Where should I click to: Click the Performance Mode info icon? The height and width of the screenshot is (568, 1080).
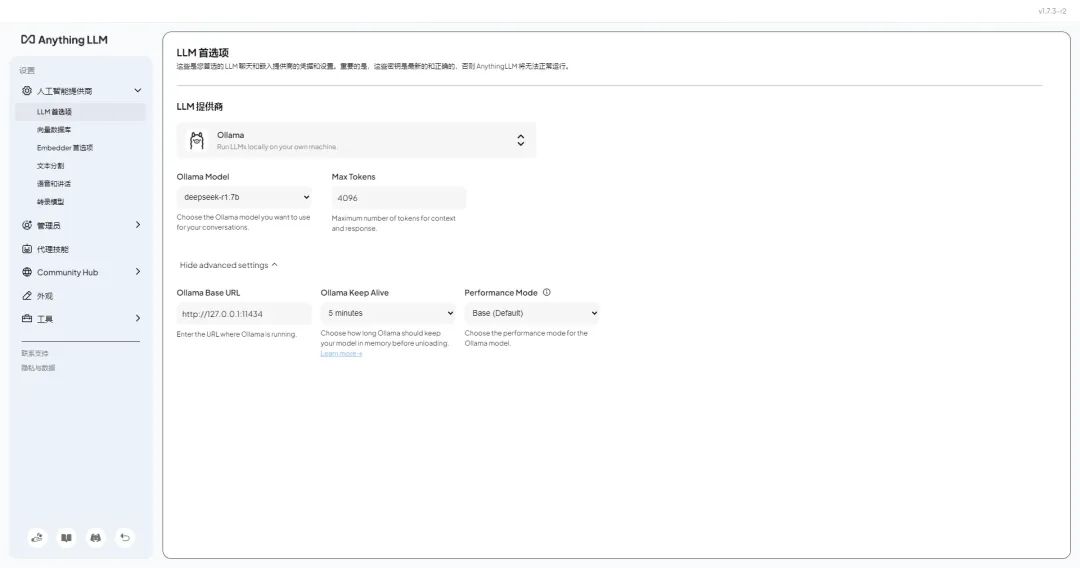pyautogui.click(x=547, y=292)
